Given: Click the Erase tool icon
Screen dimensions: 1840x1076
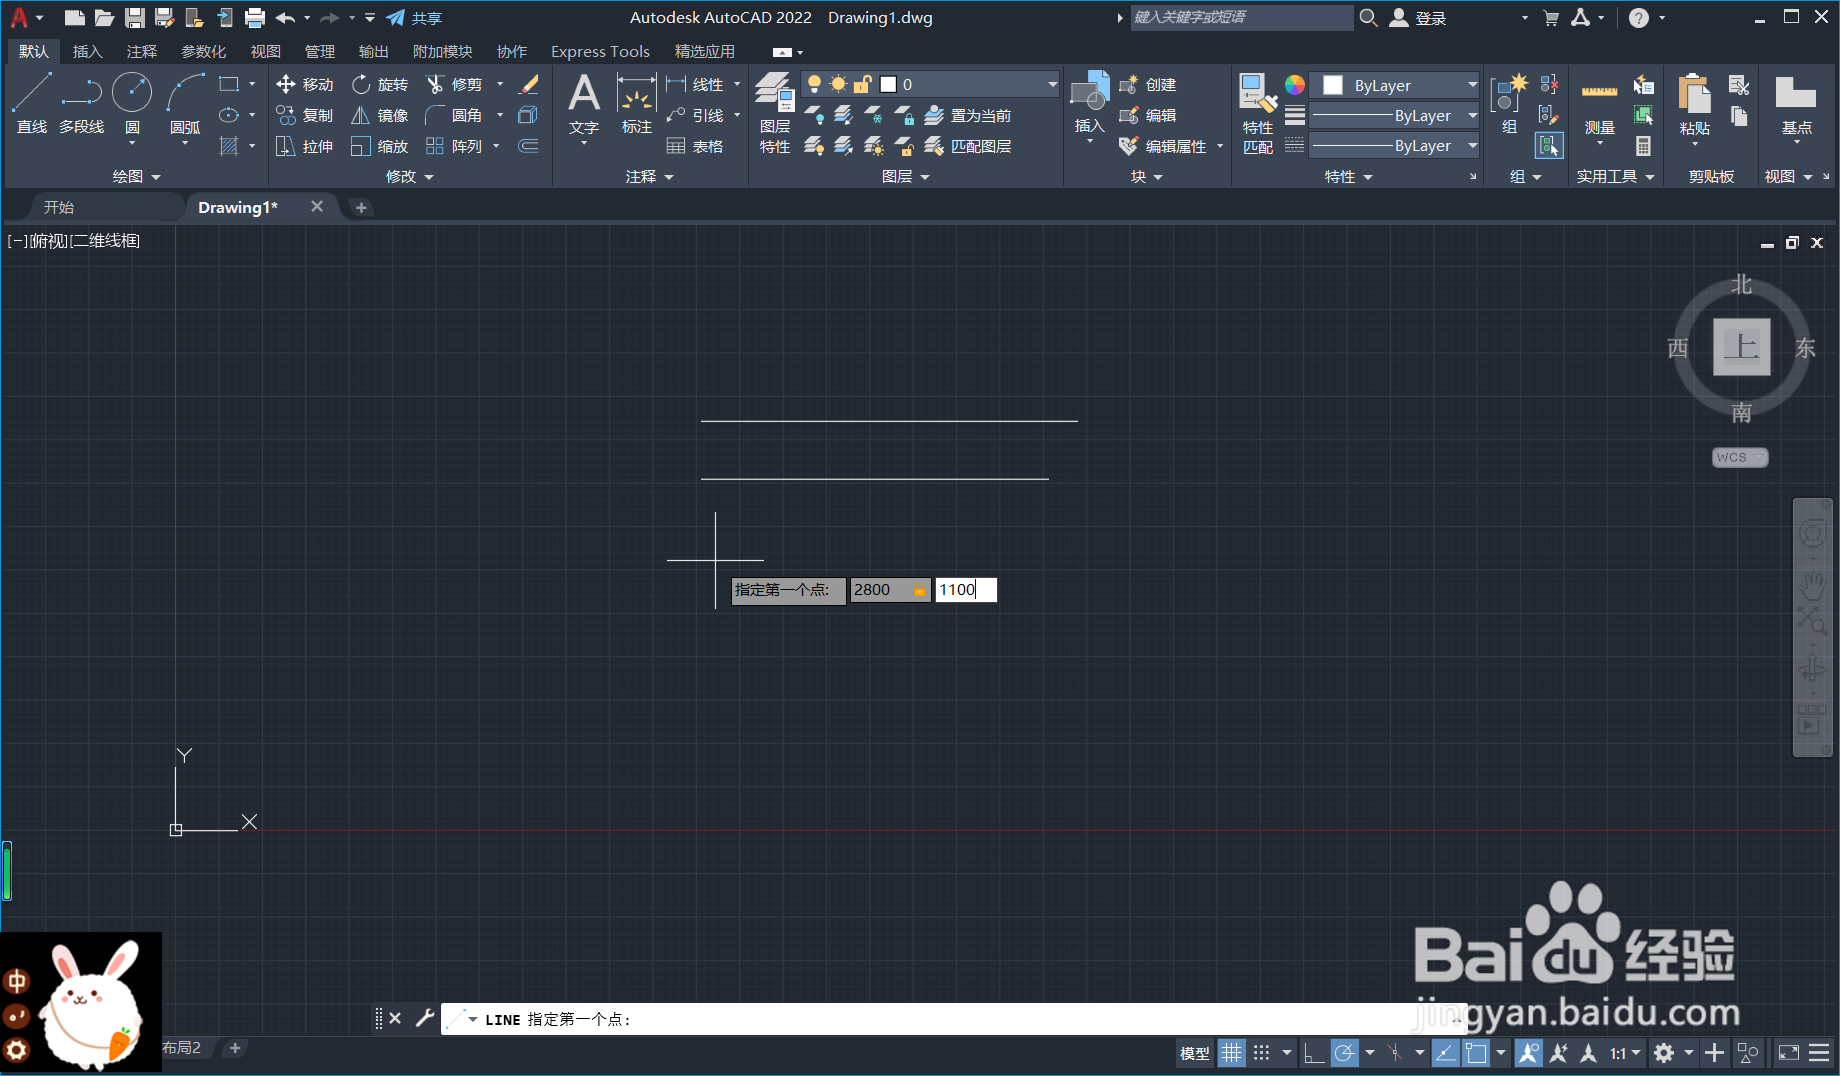Looking at the screenshot, I should click(x=529, y=85).
